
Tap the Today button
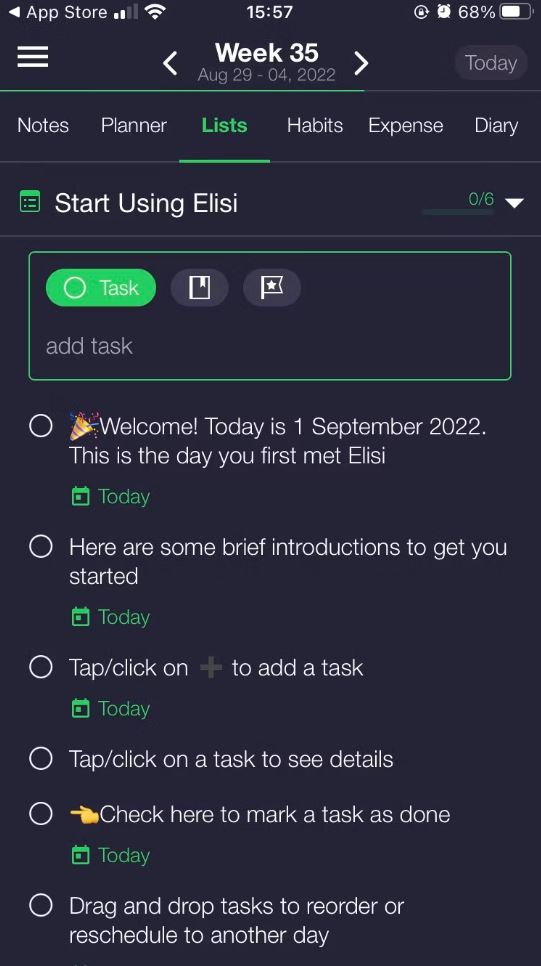tap(490, 63)
